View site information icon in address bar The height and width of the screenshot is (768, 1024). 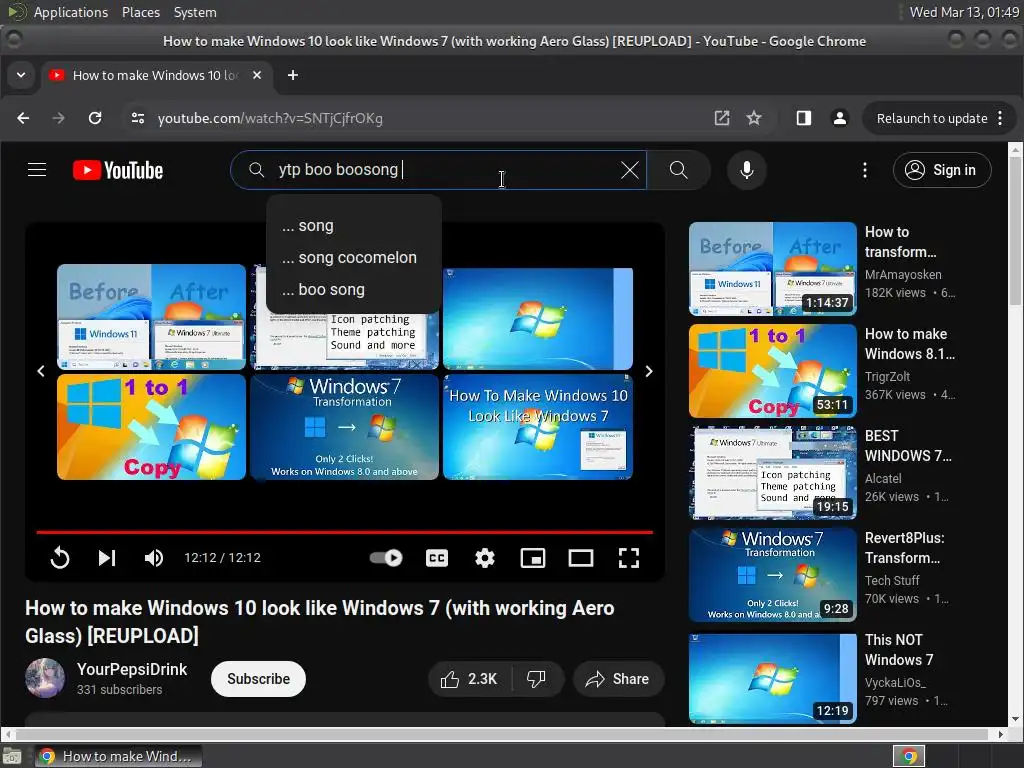[x=138, y=118]
